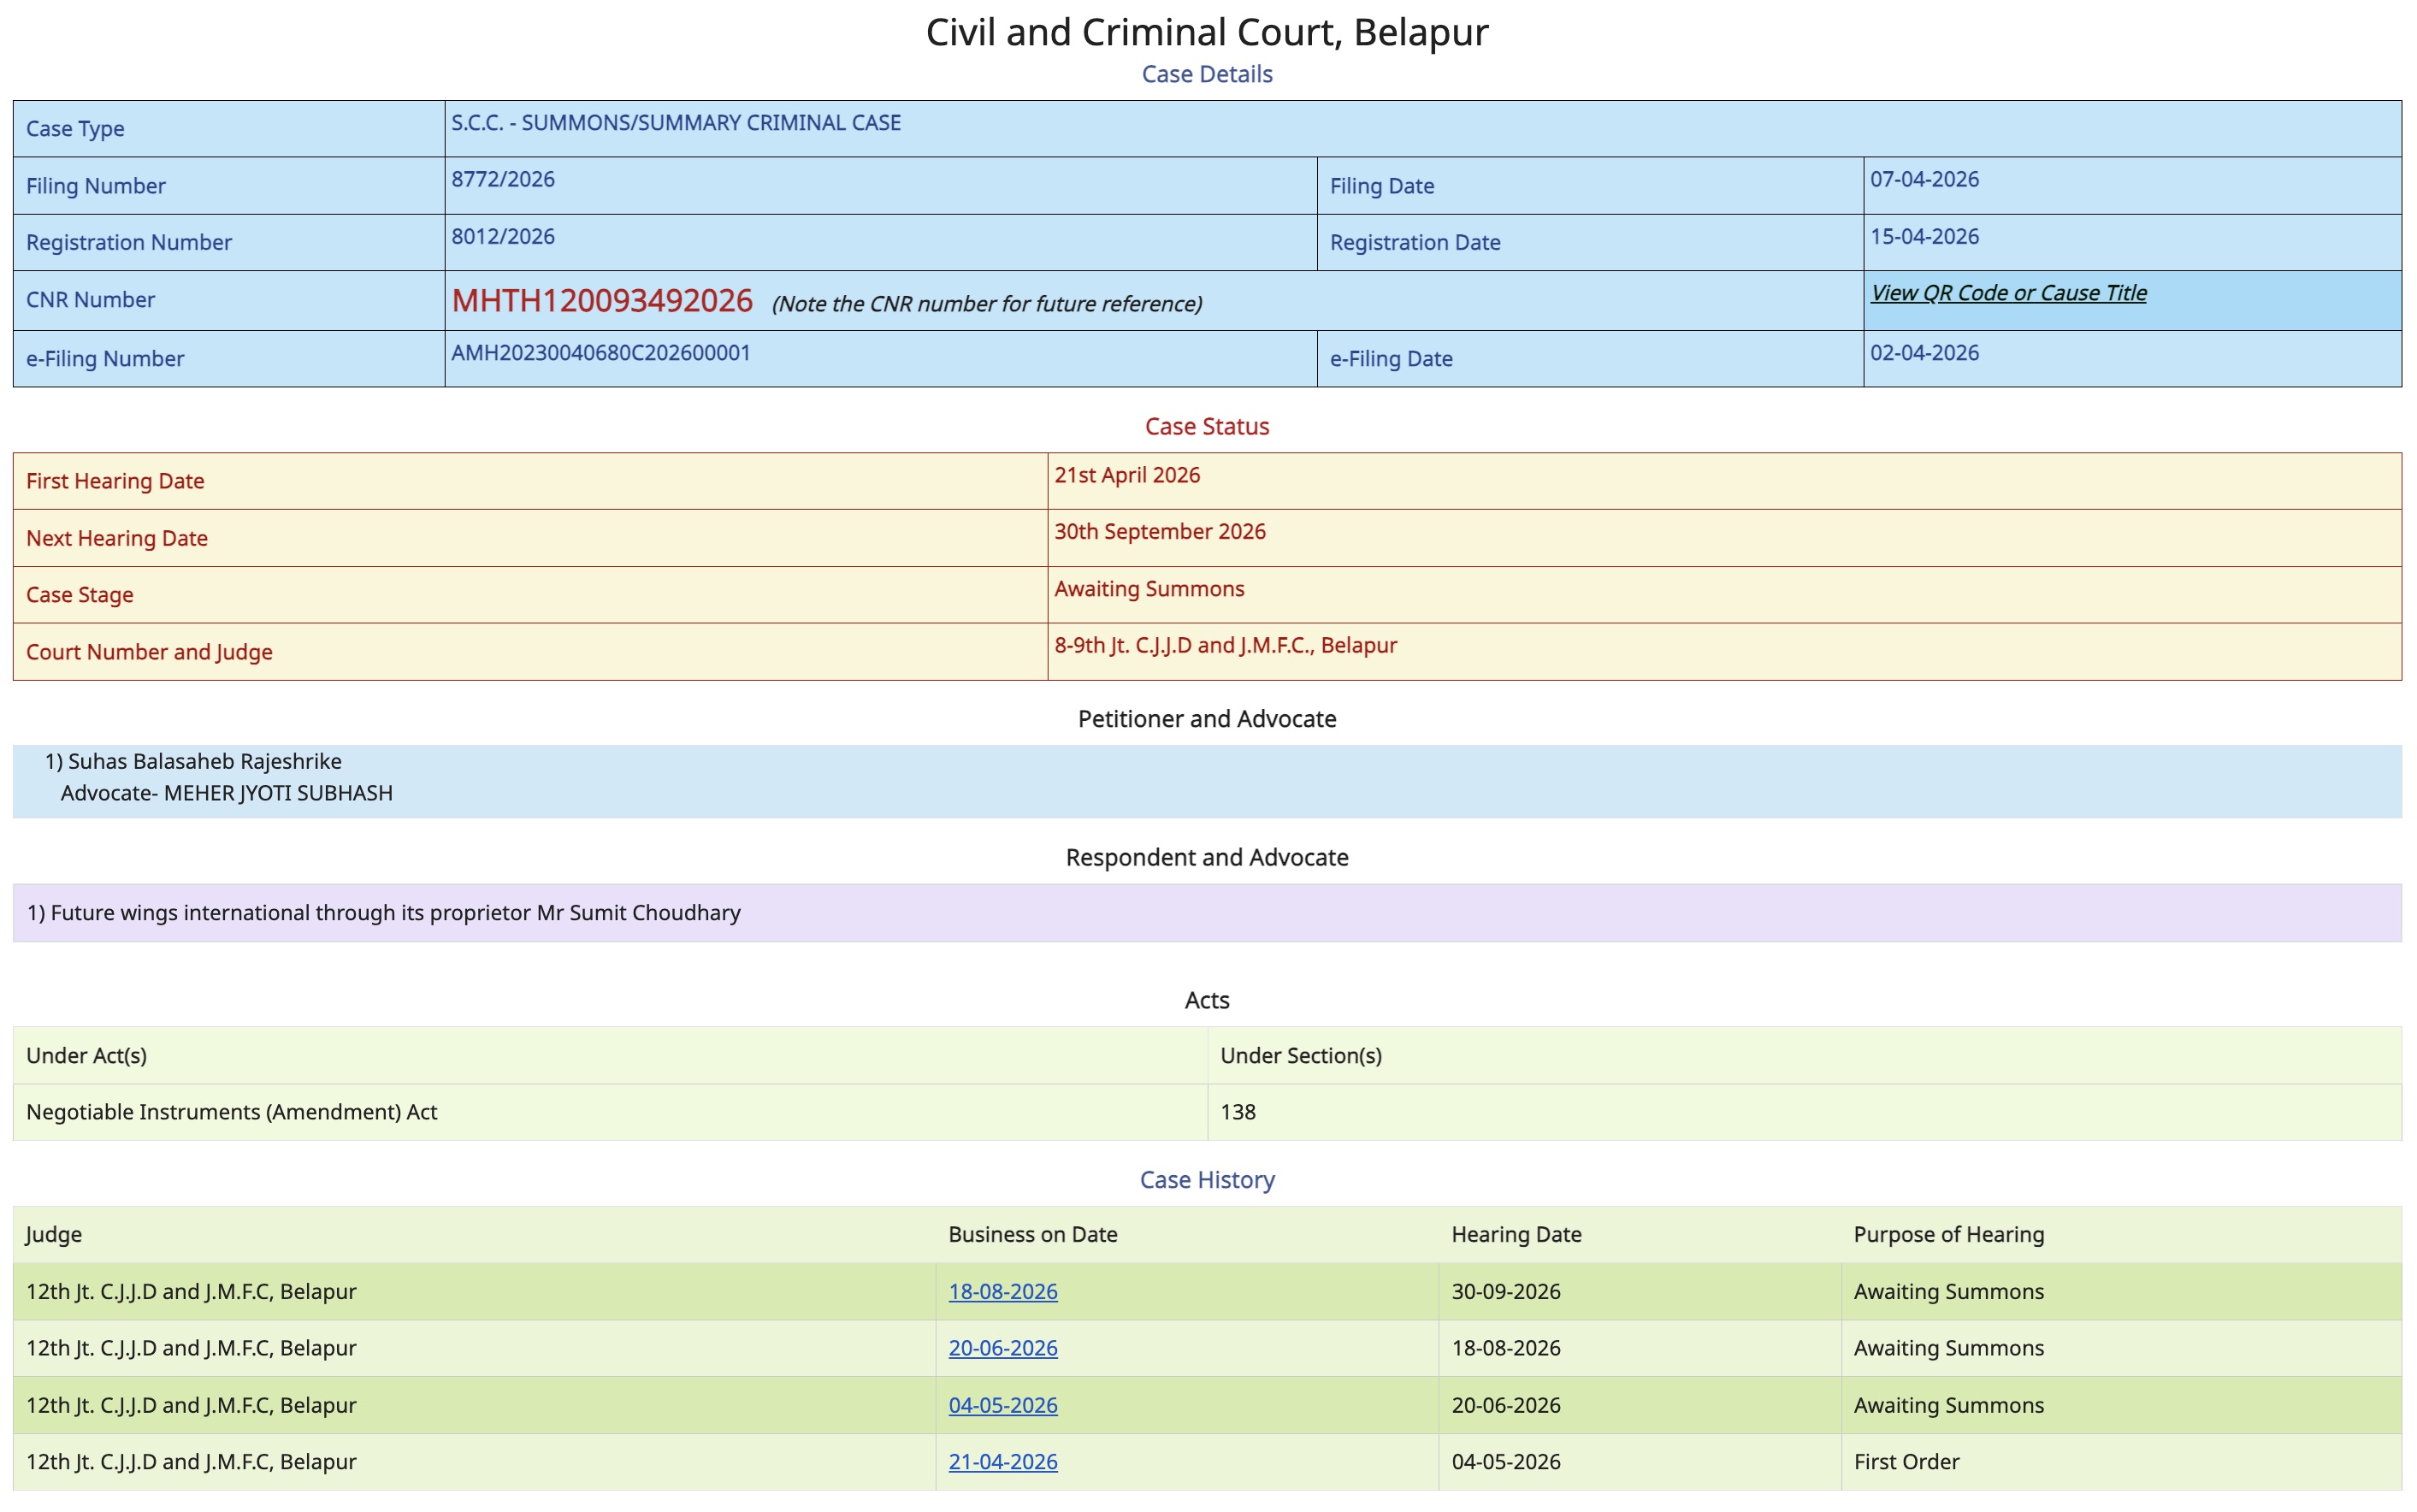Viewport: 2417px width, 1512px height.
Task: Click court value 8-9th Jt. C.J.J.D Belapur
Action: tap(1225, 645)
